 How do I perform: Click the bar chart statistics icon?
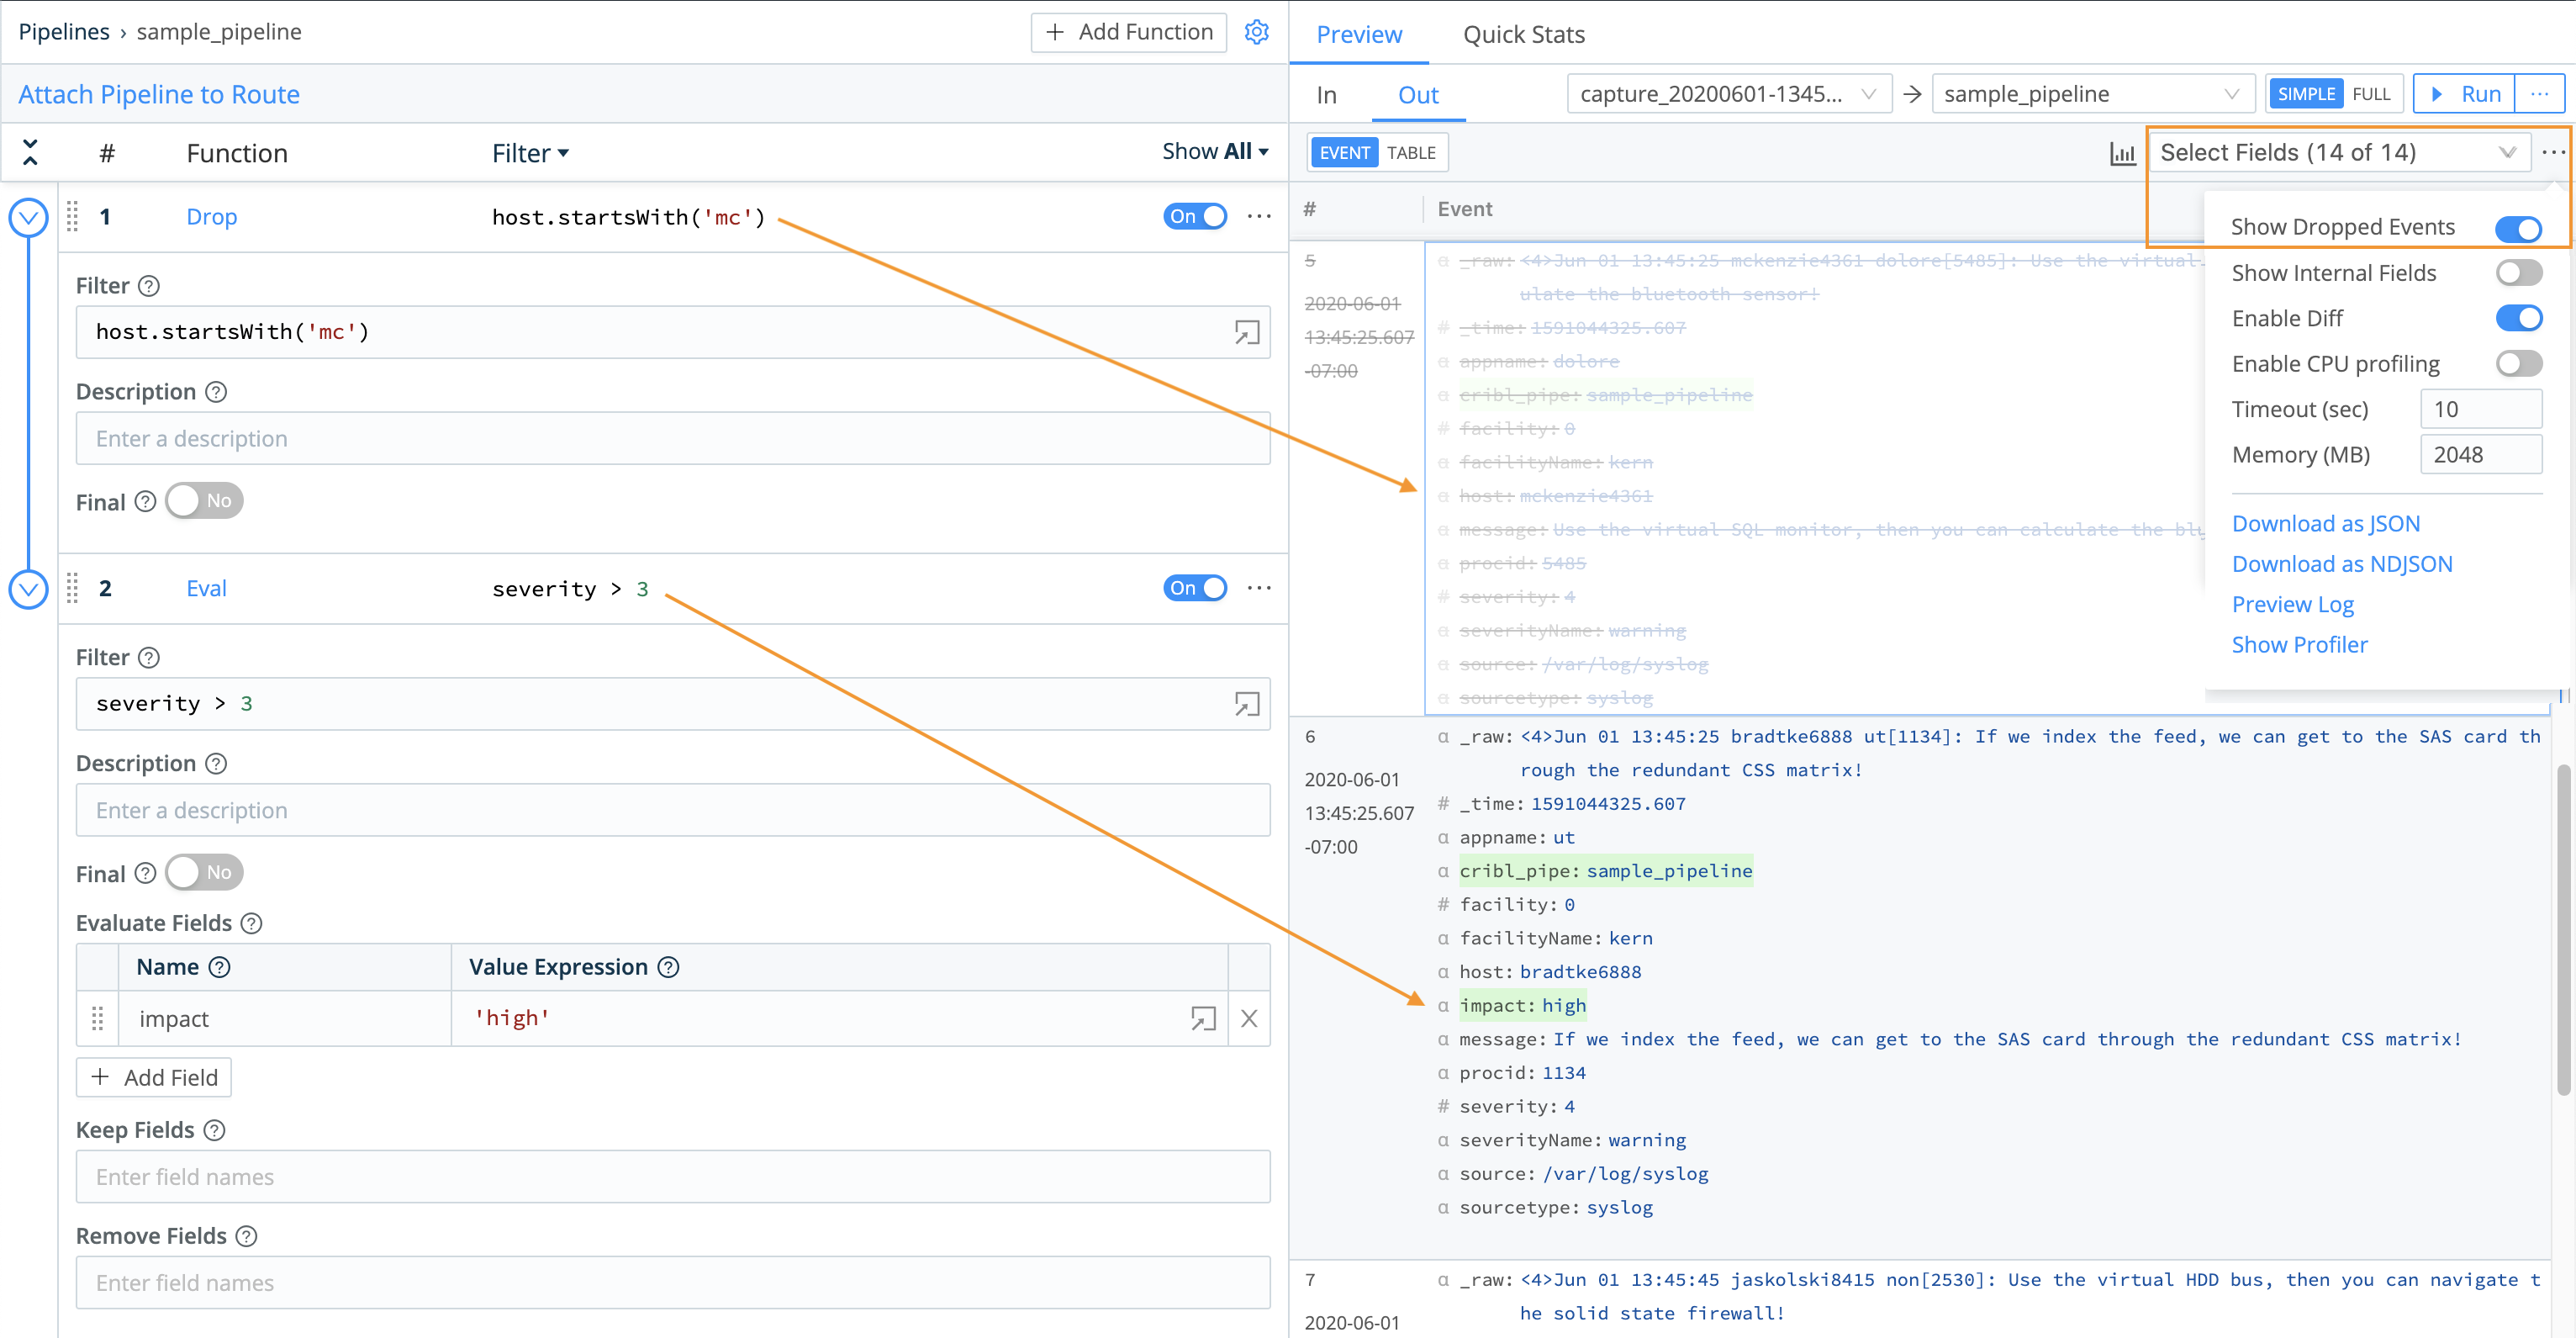click(2122, 153)
